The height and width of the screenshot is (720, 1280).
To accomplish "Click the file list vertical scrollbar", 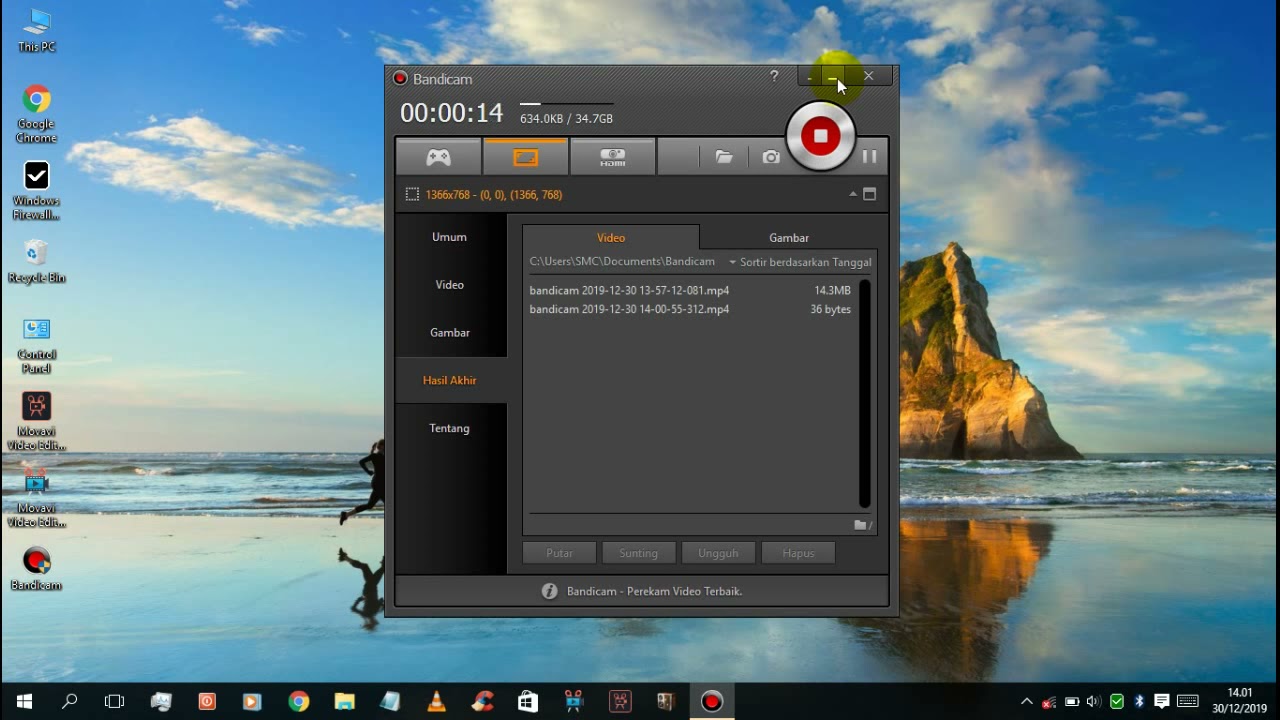I will click(865, 394).
